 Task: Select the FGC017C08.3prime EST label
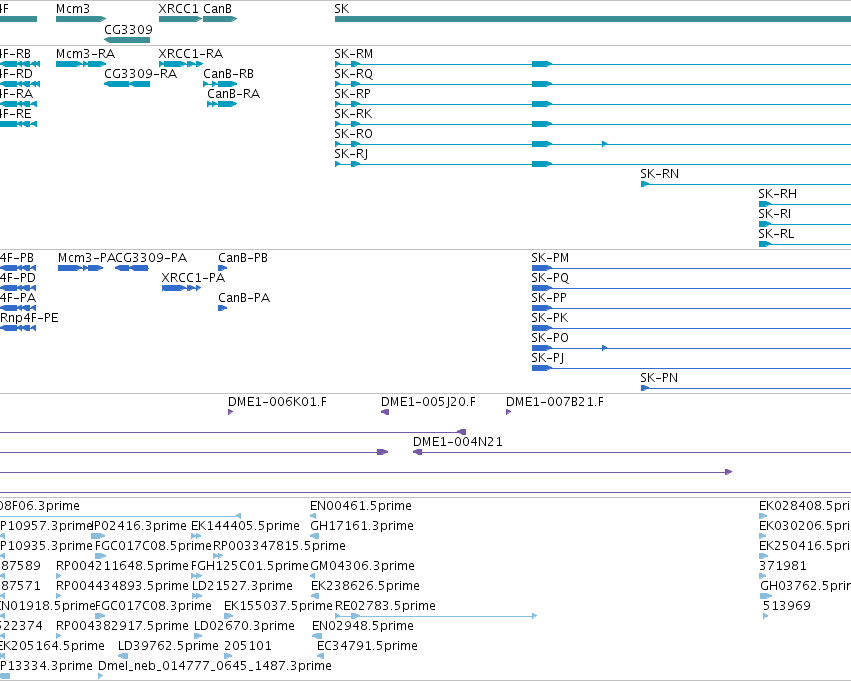(153, 606)
